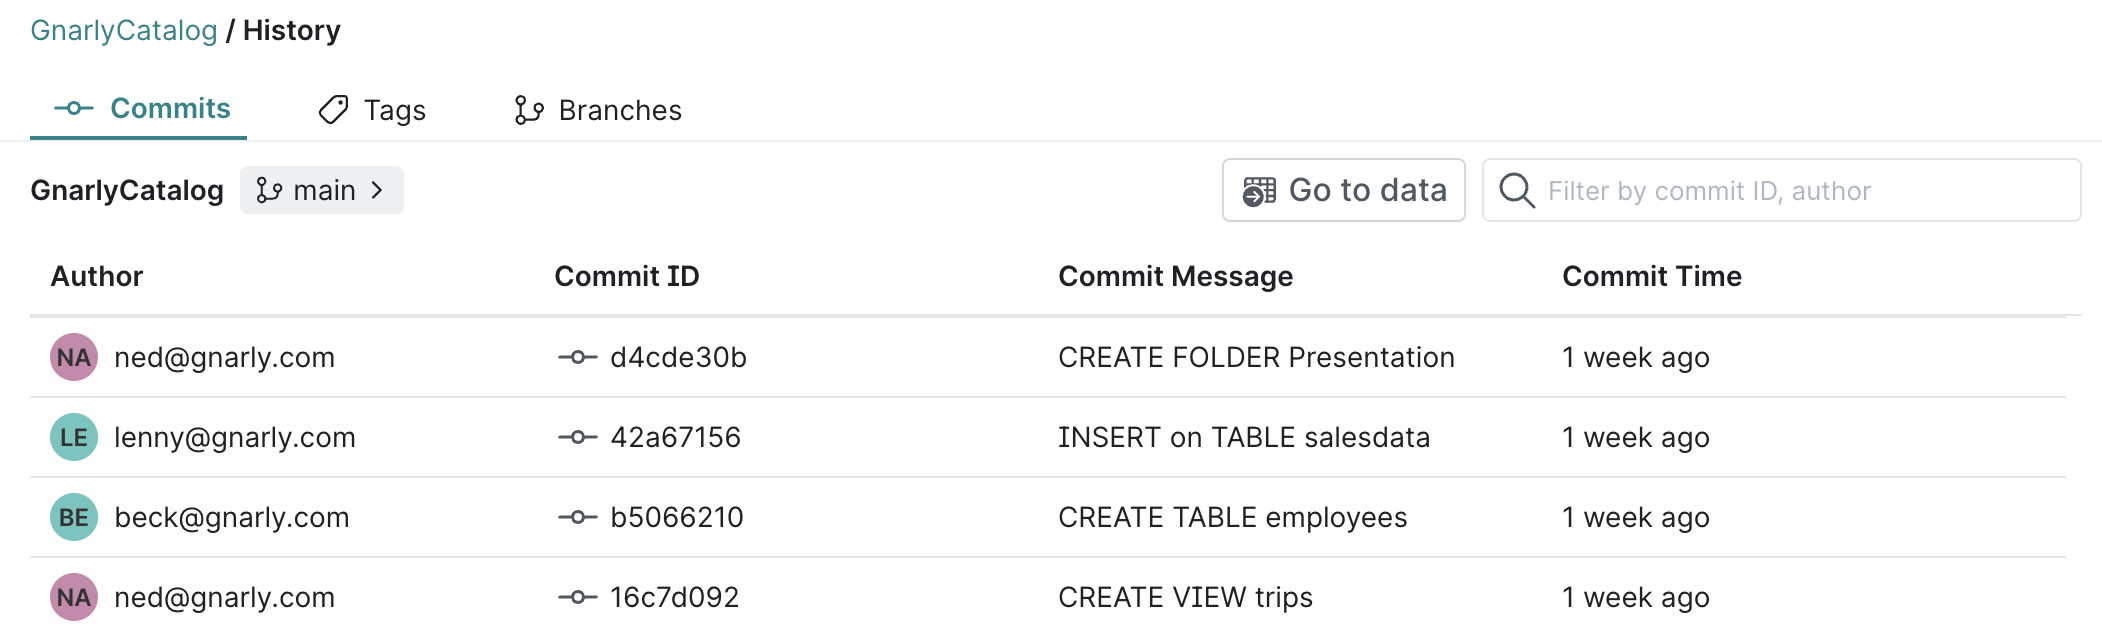Click the LE avatar for lenny@gnarly.com
This screenshot has height=632, width=2102.
point(74,437)
